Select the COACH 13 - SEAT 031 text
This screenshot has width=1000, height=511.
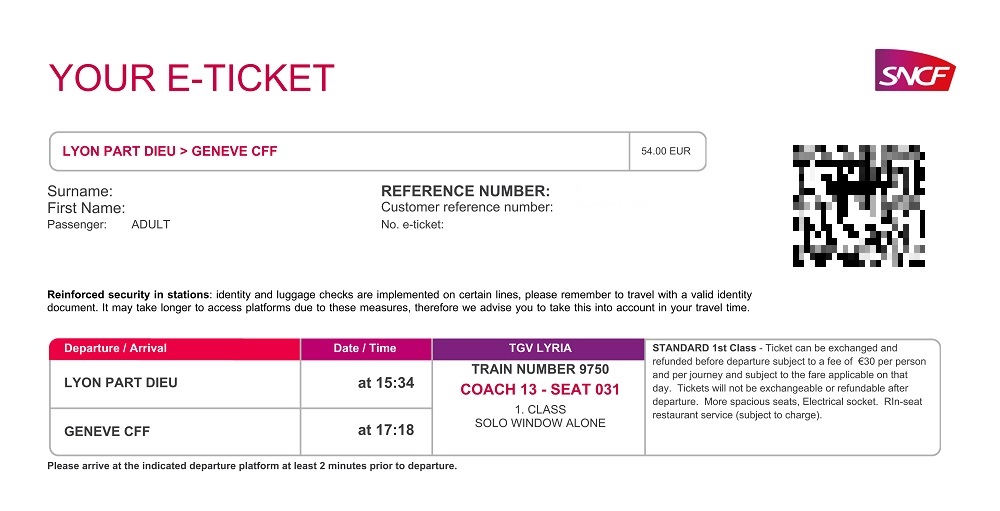540,390
